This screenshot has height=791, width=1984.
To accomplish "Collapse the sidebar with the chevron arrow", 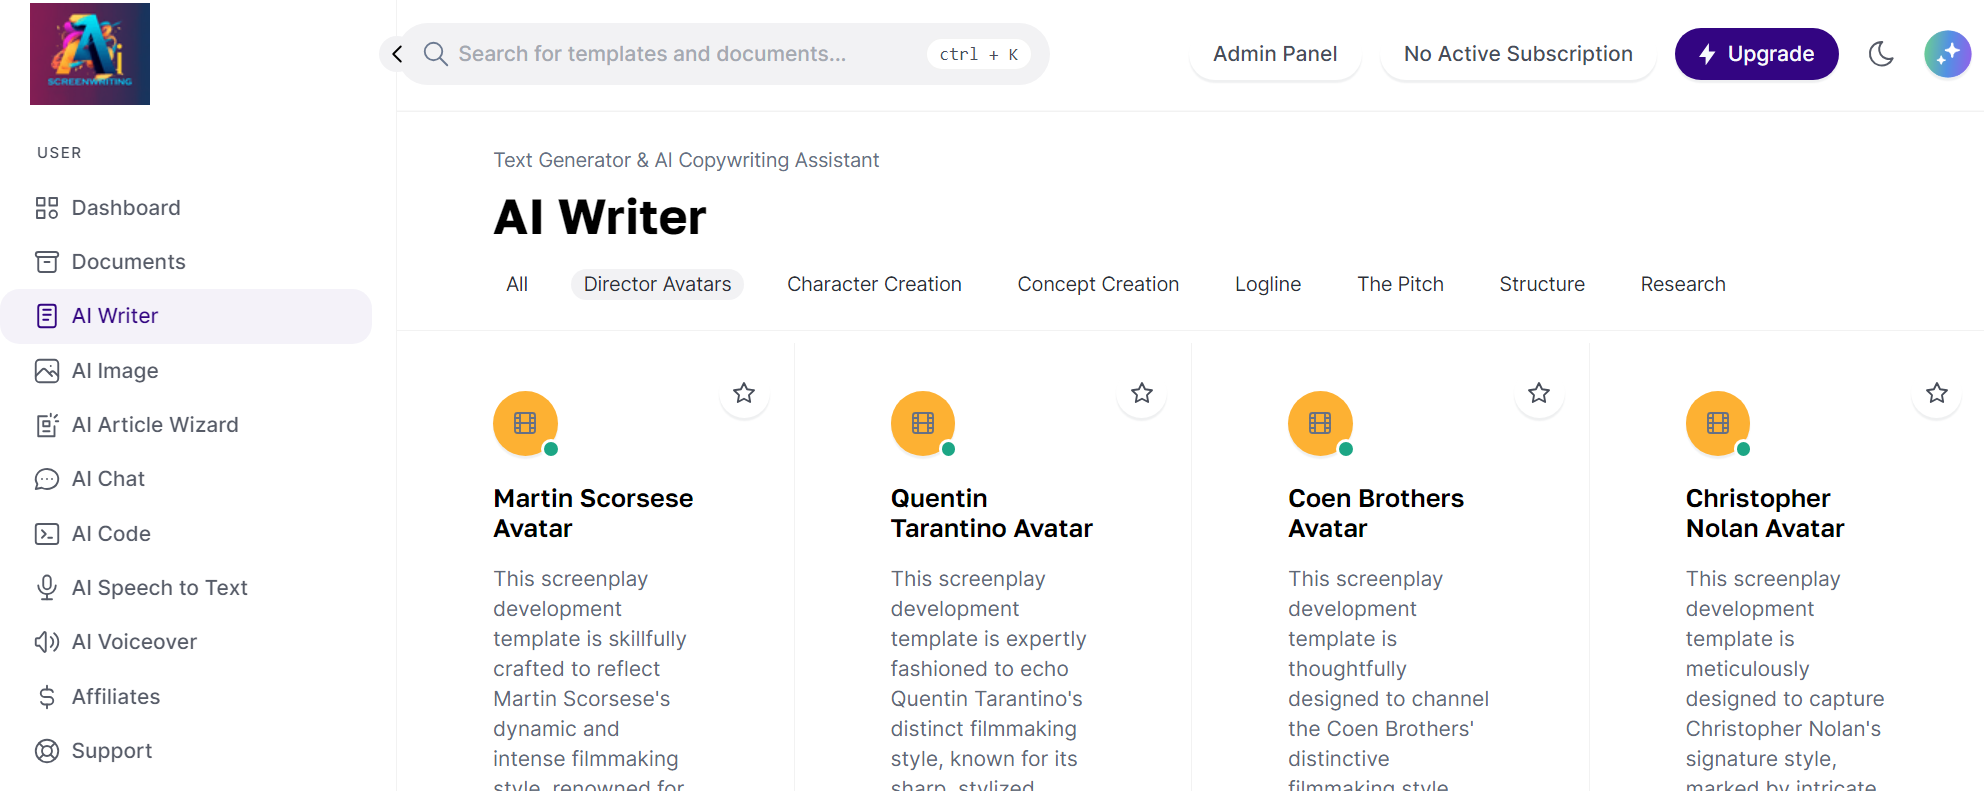I will pos(397,54).
